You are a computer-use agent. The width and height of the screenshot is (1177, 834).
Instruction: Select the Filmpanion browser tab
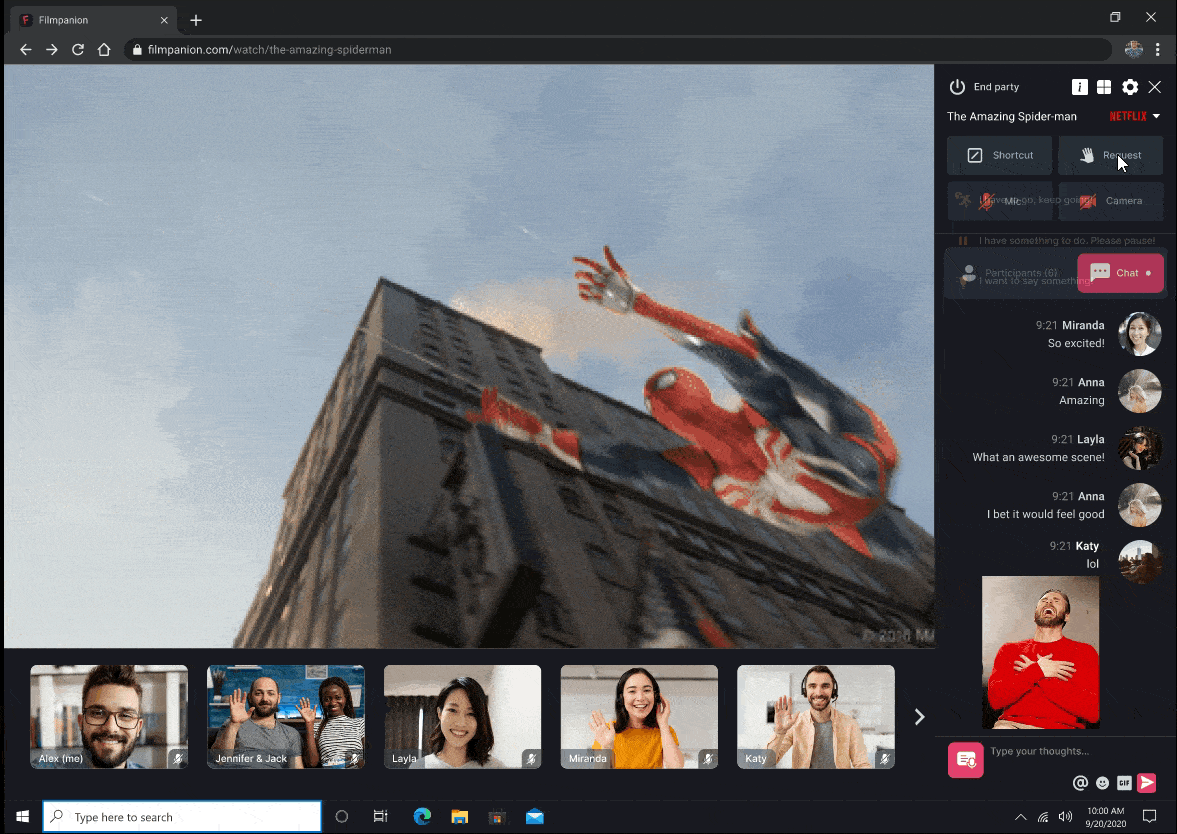pos(94,20)
